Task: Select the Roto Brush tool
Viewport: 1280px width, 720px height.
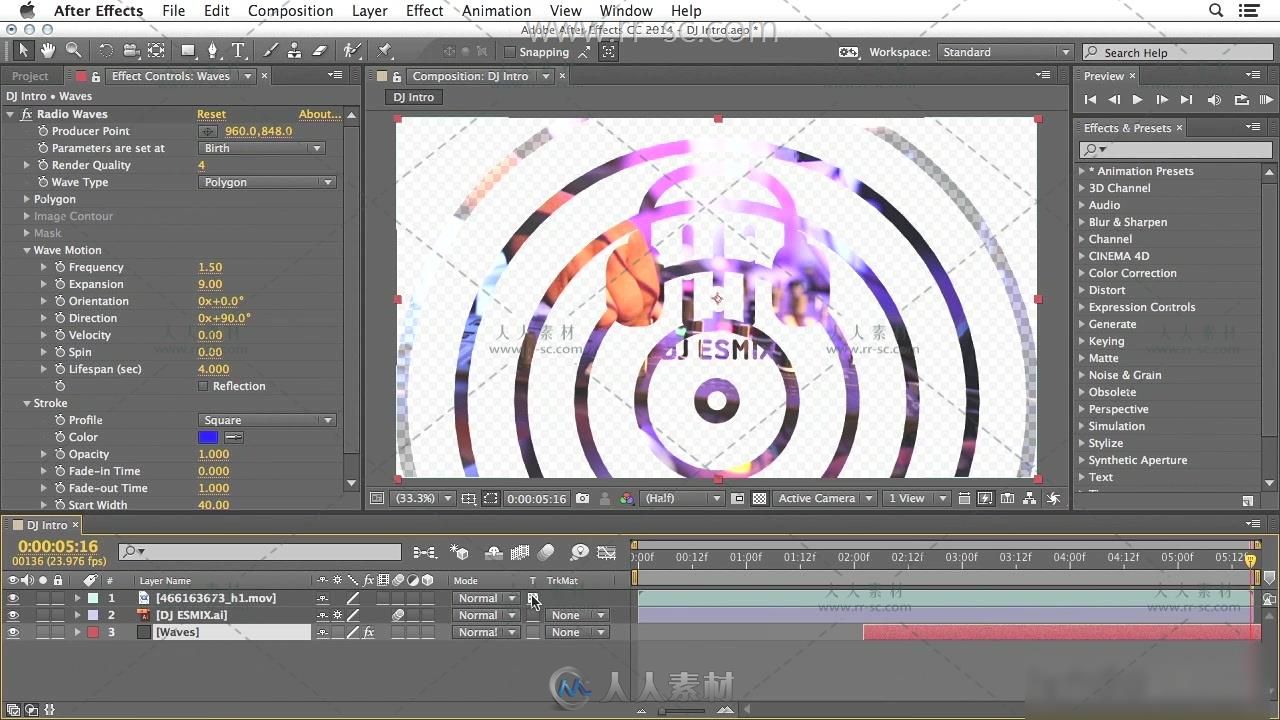Action: 351,51
